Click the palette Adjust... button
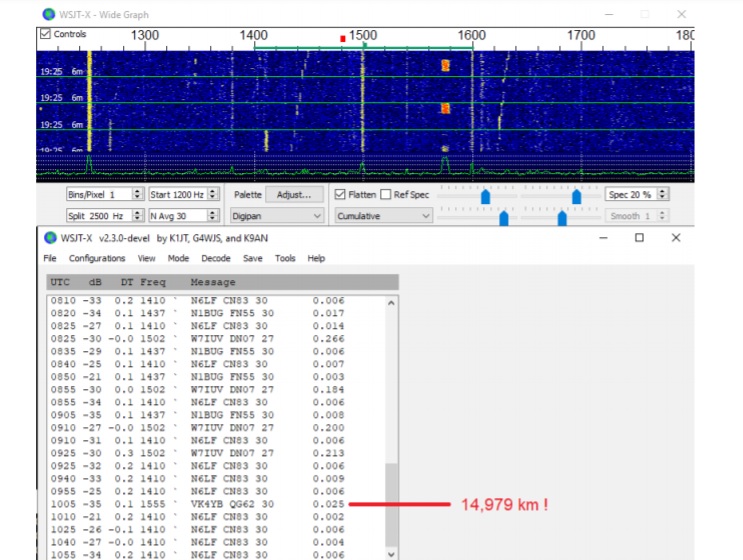 [294, 194]
